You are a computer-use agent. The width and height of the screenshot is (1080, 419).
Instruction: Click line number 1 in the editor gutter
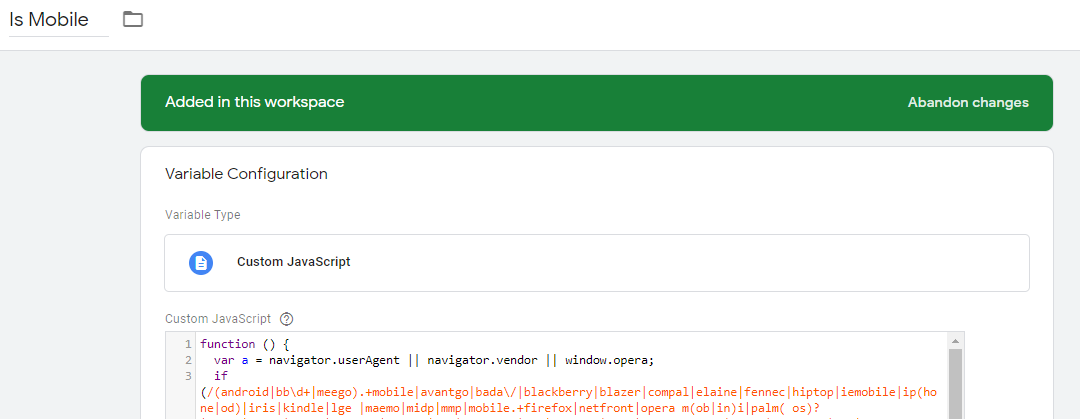[188, 345]
